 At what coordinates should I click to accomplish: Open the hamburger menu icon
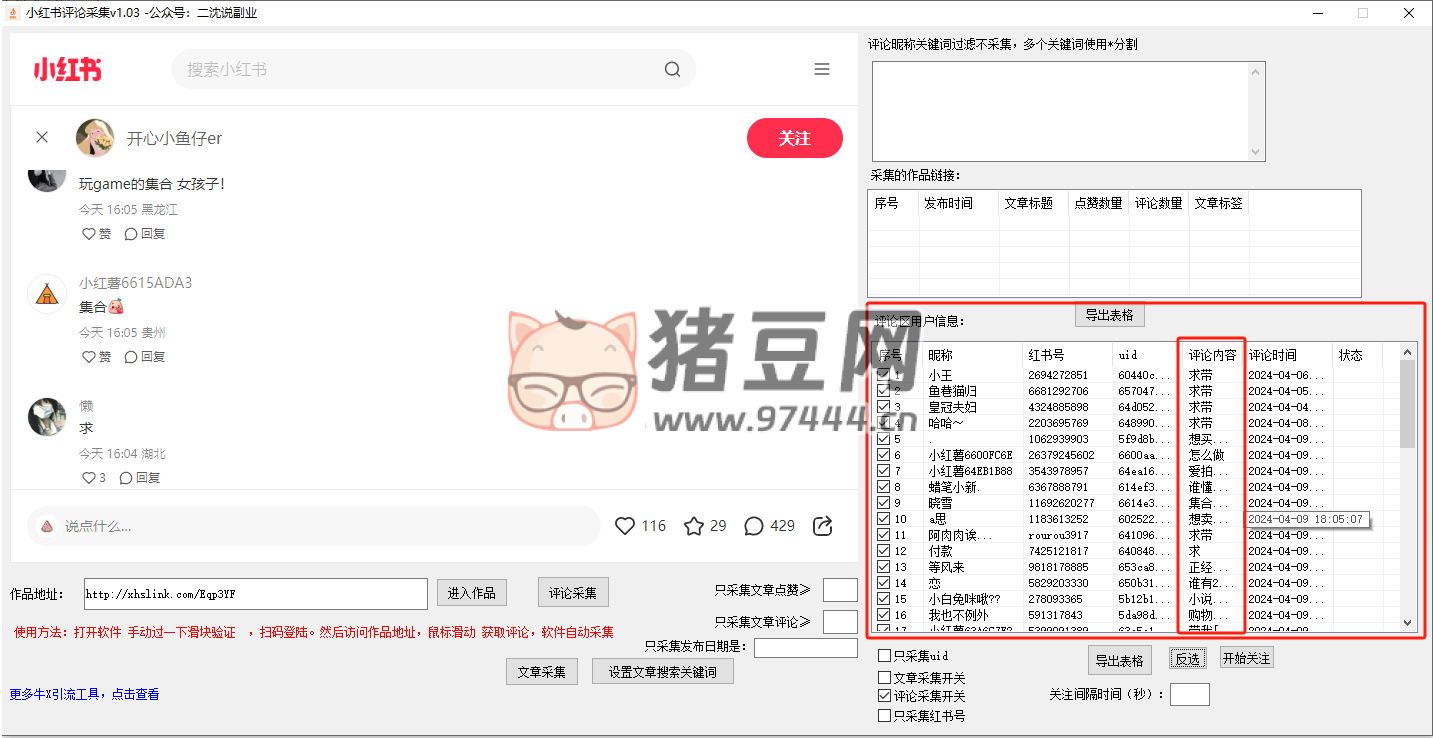click(x=822, y=70)
